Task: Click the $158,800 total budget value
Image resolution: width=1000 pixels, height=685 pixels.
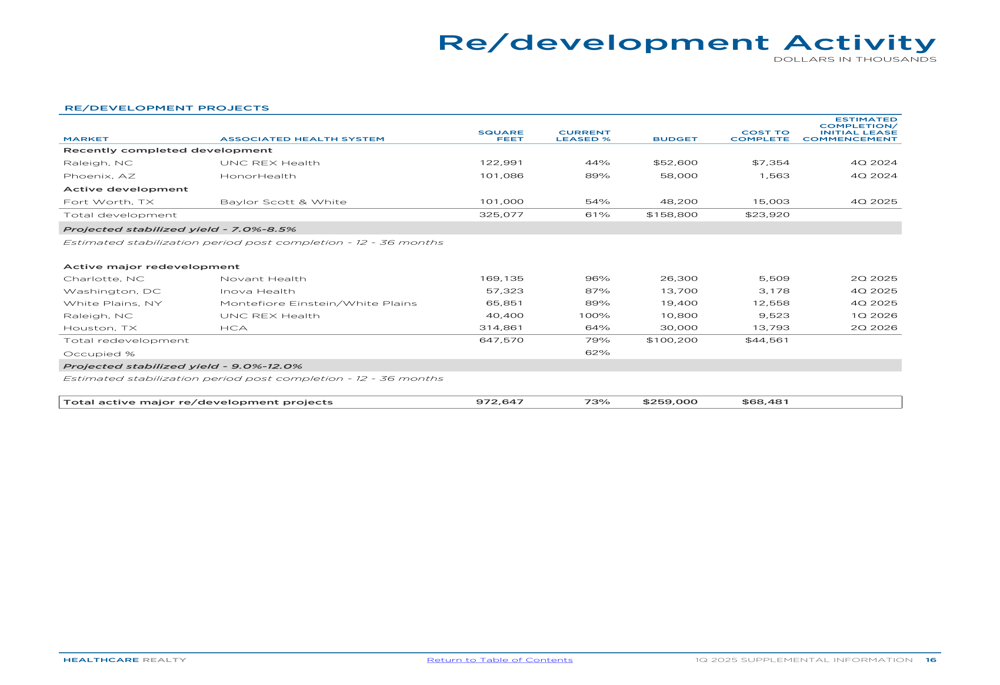Action: click(x=672, y=214)
